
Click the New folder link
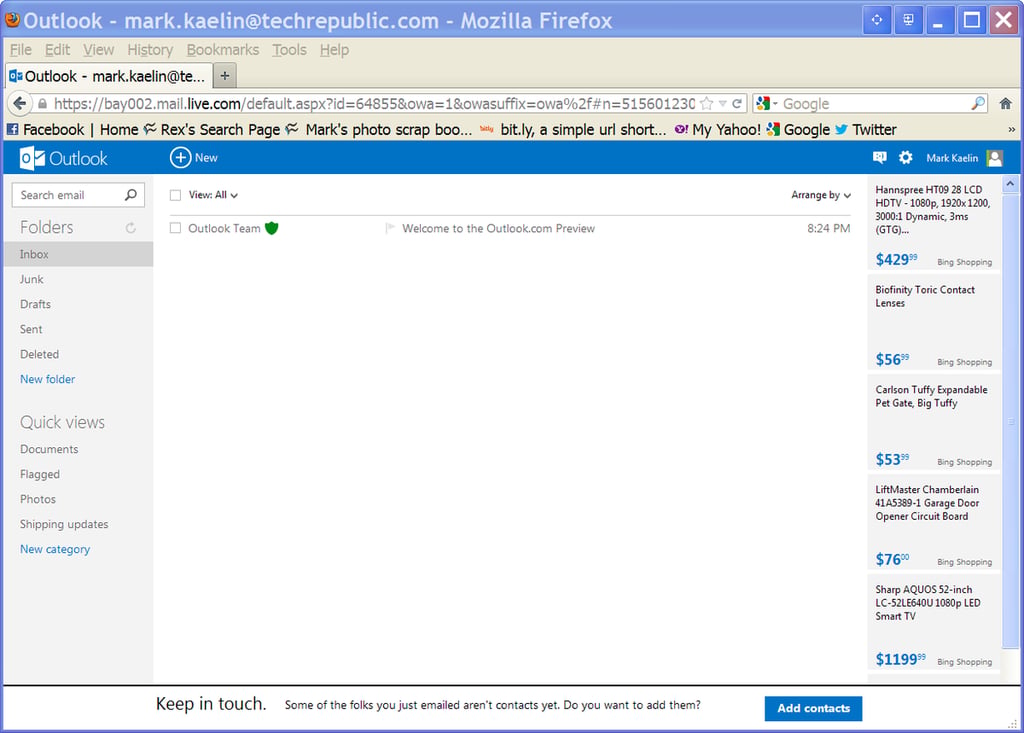[x=47, y=379]
